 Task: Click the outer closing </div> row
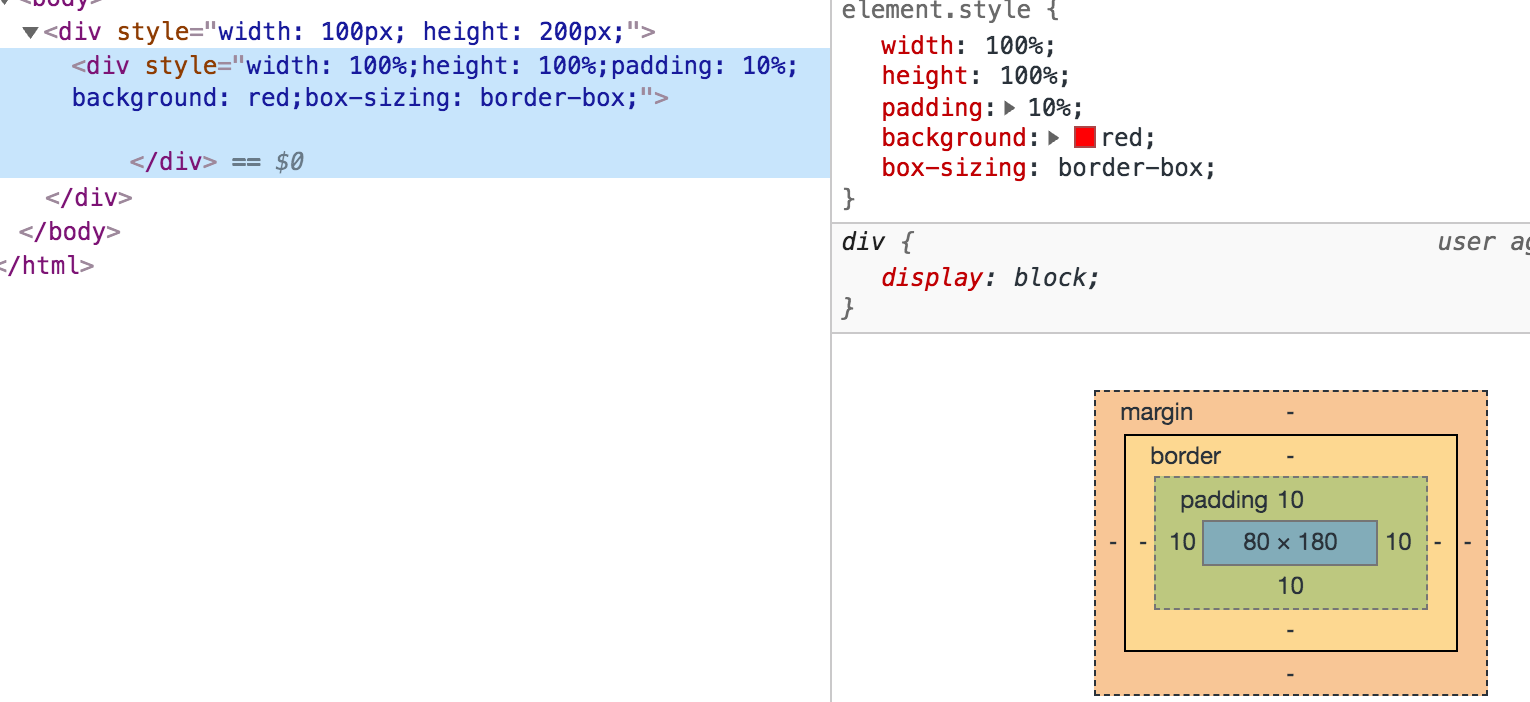tap(89, 197)
